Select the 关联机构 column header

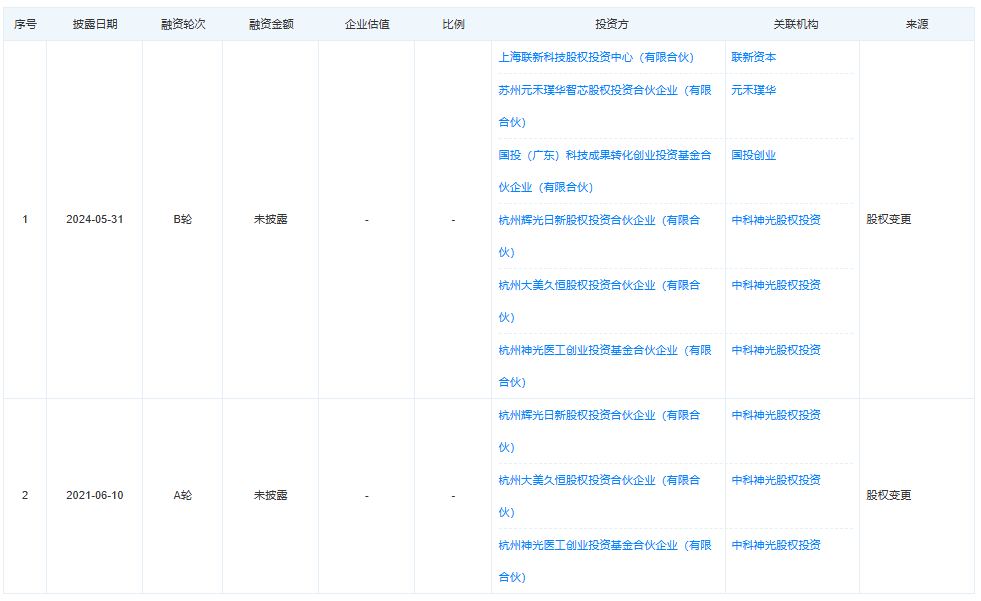(795, 24)
